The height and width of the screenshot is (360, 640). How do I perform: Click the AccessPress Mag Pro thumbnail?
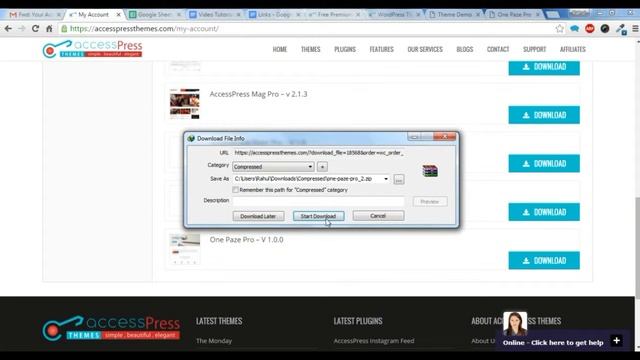[185, 104]
